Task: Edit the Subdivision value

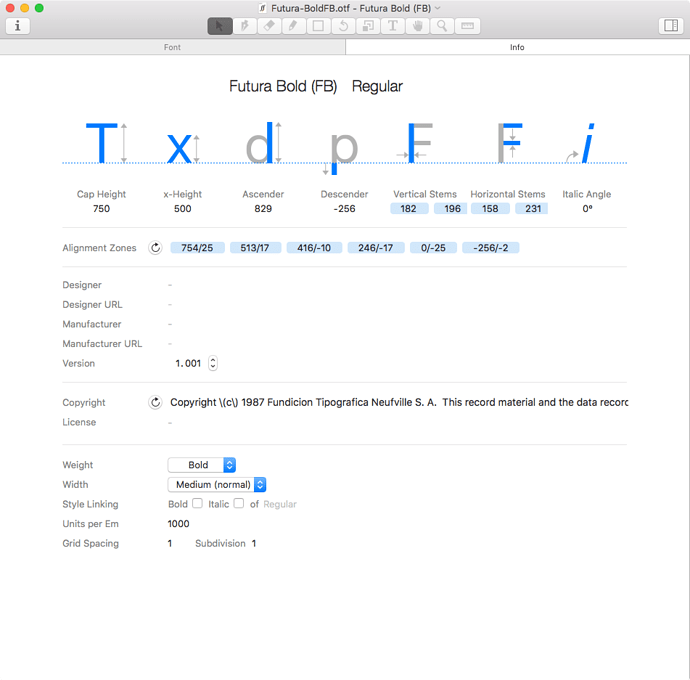Action: coord(254,544)
